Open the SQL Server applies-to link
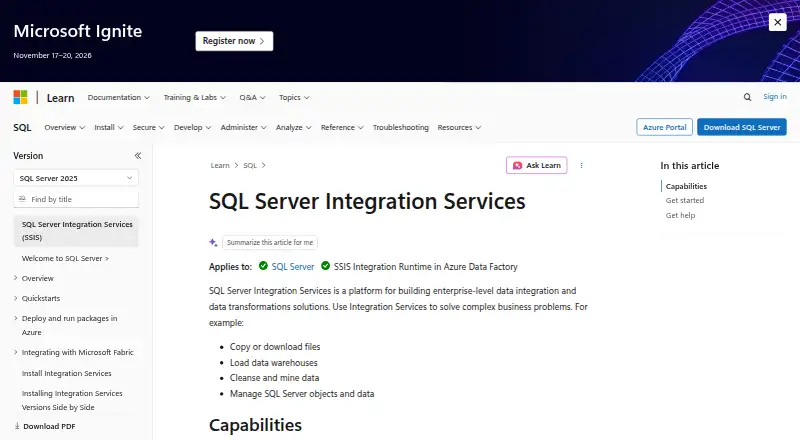The image size is (800, 440). tap(293, 266)
